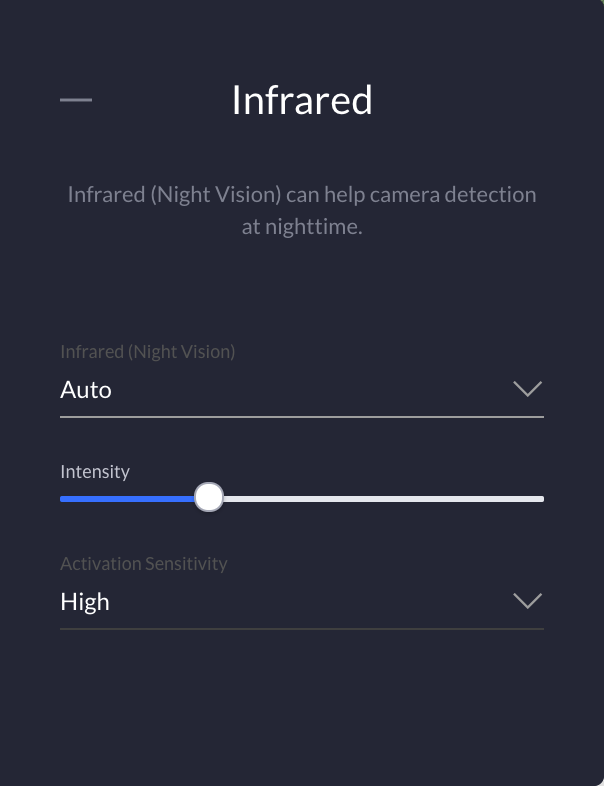Click the "Intensity" label text

[95, 471]
